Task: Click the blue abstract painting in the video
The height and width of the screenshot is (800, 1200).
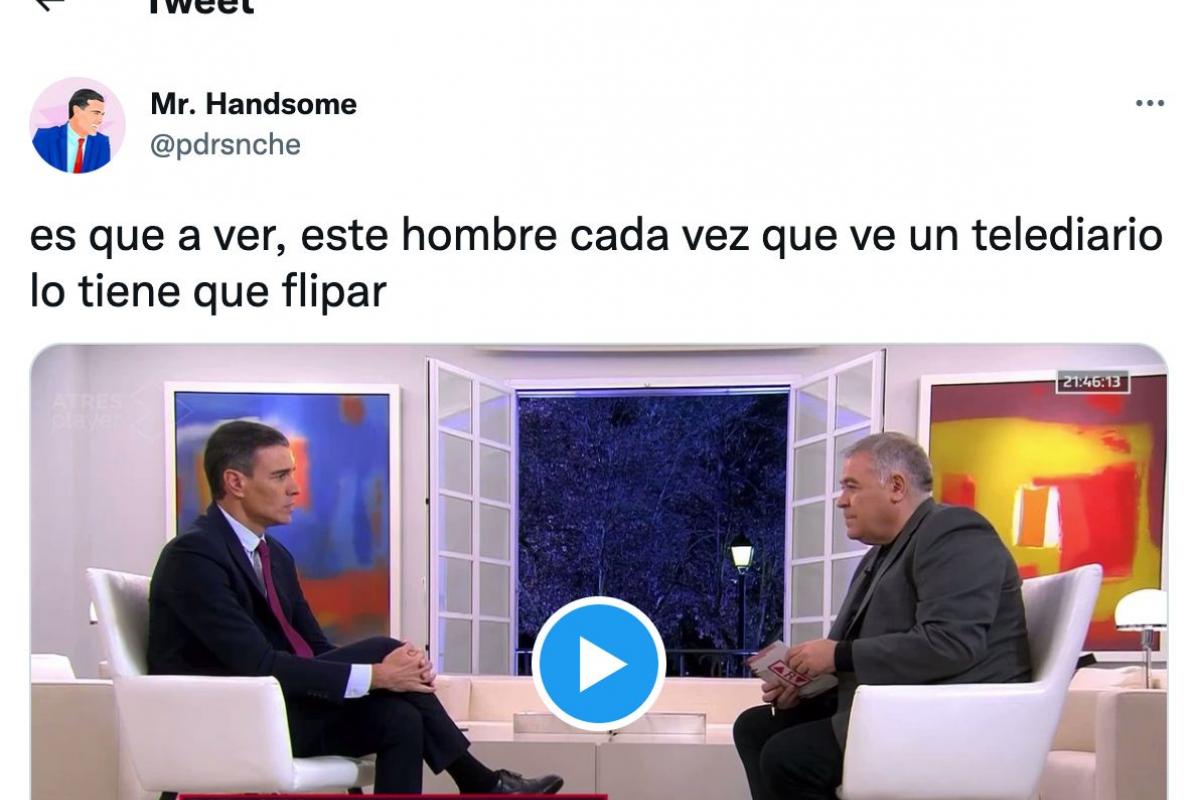Action: (x=282, y=501)
